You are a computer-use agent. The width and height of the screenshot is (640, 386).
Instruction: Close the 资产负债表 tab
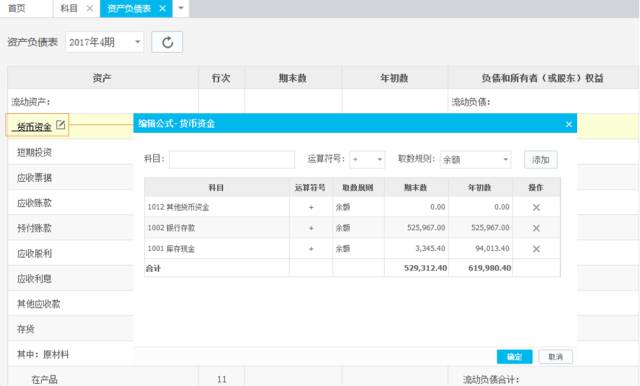tap(162, 8)
